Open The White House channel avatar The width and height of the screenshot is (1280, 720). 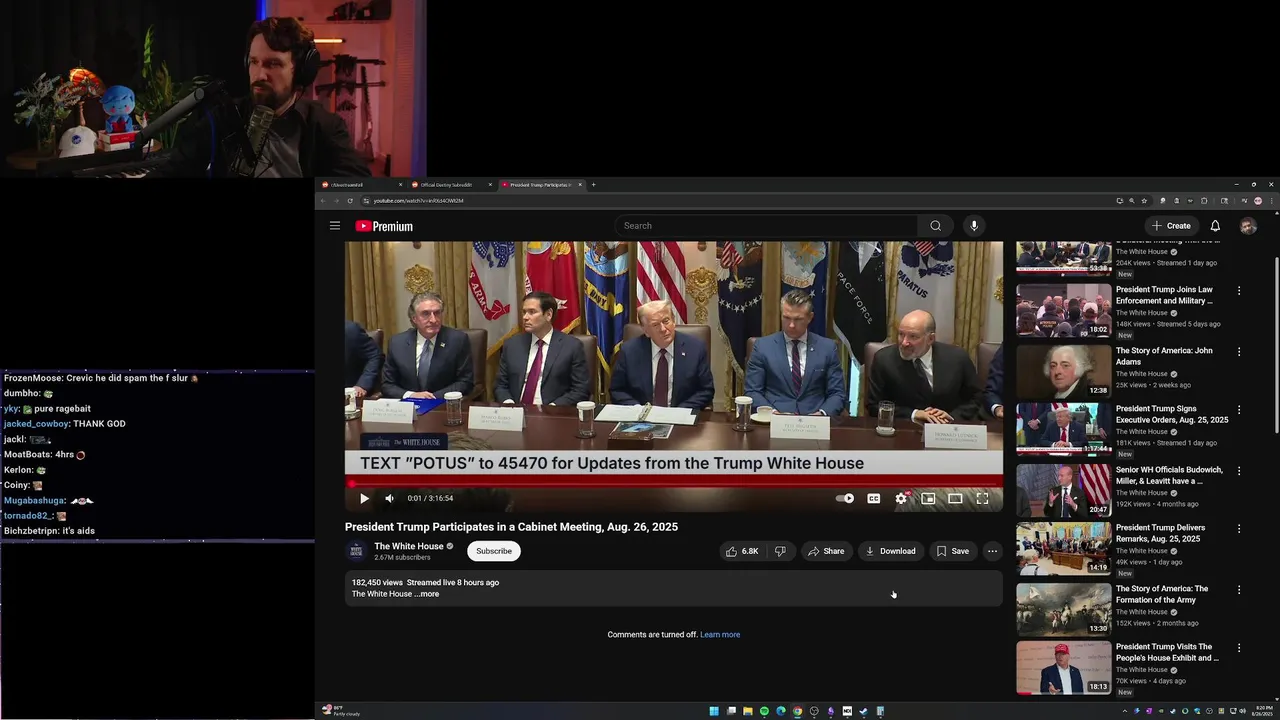356,551
